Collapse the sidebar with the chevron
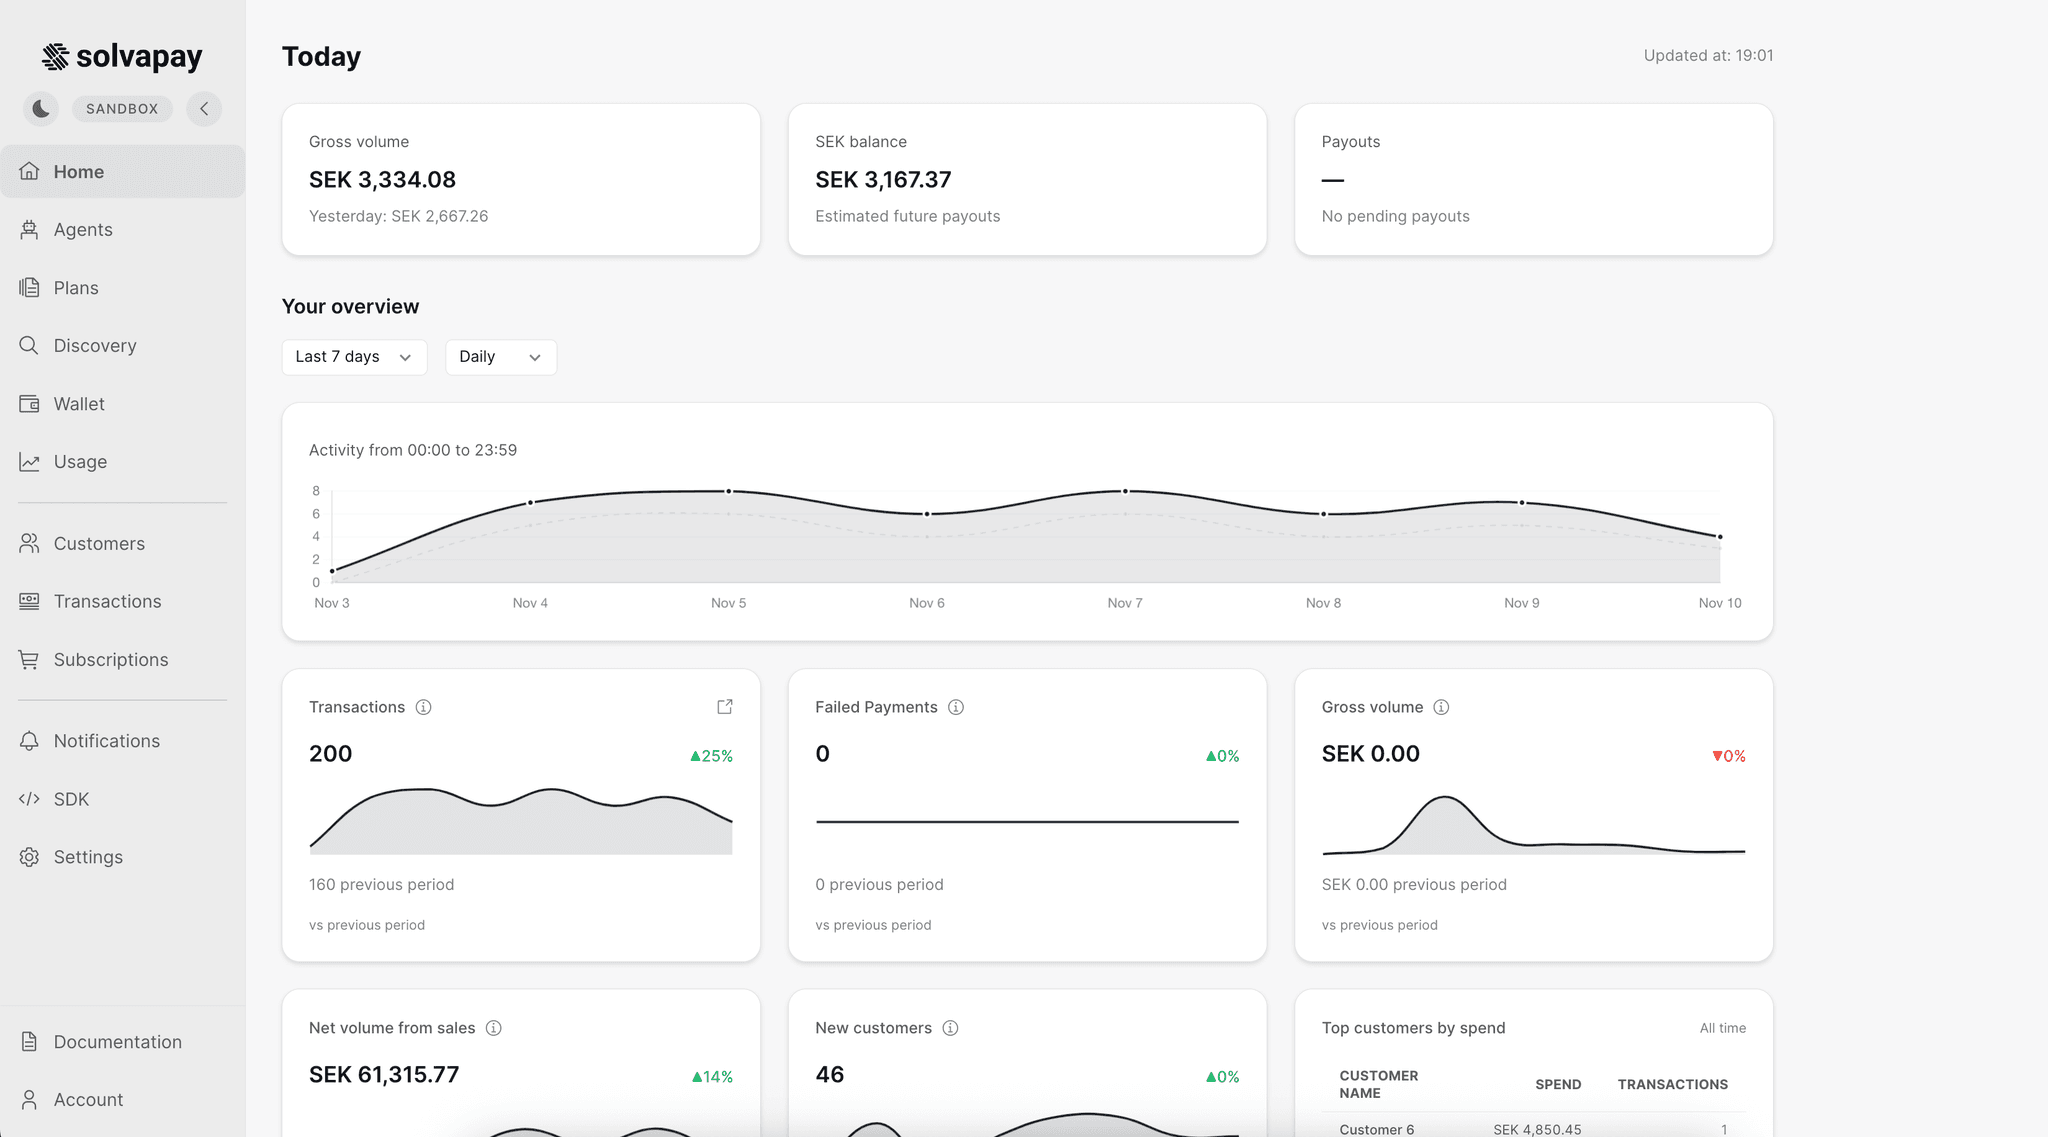 (x=204, y=108)
